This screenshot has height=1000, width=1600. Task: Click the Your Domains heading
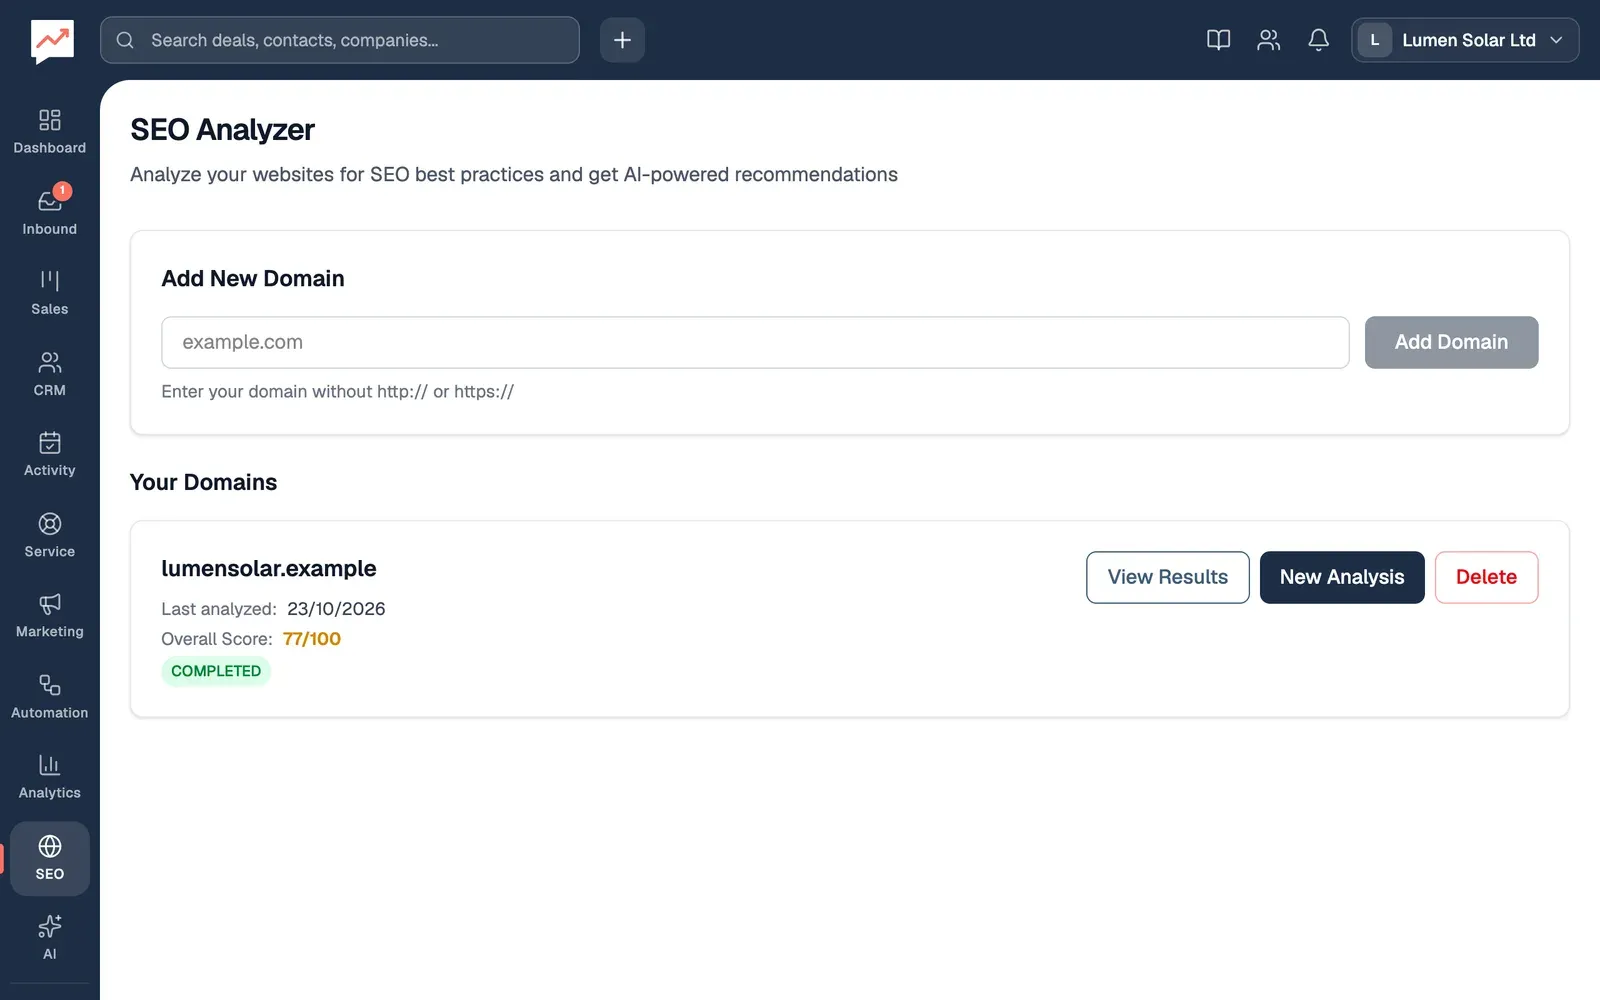(x=203, y=482)
